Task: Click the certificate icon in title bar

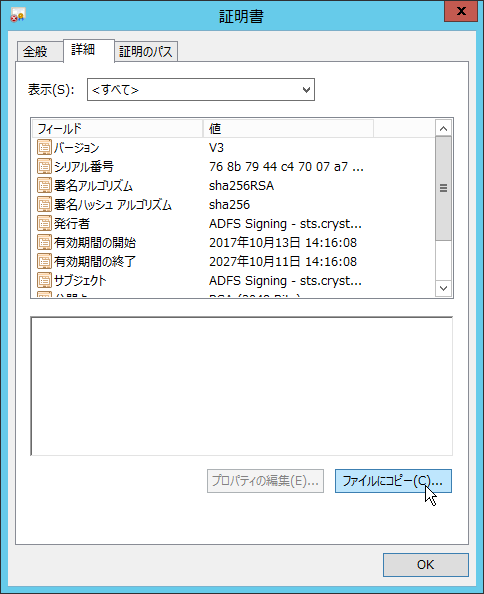Action: (x=17, y=15)
